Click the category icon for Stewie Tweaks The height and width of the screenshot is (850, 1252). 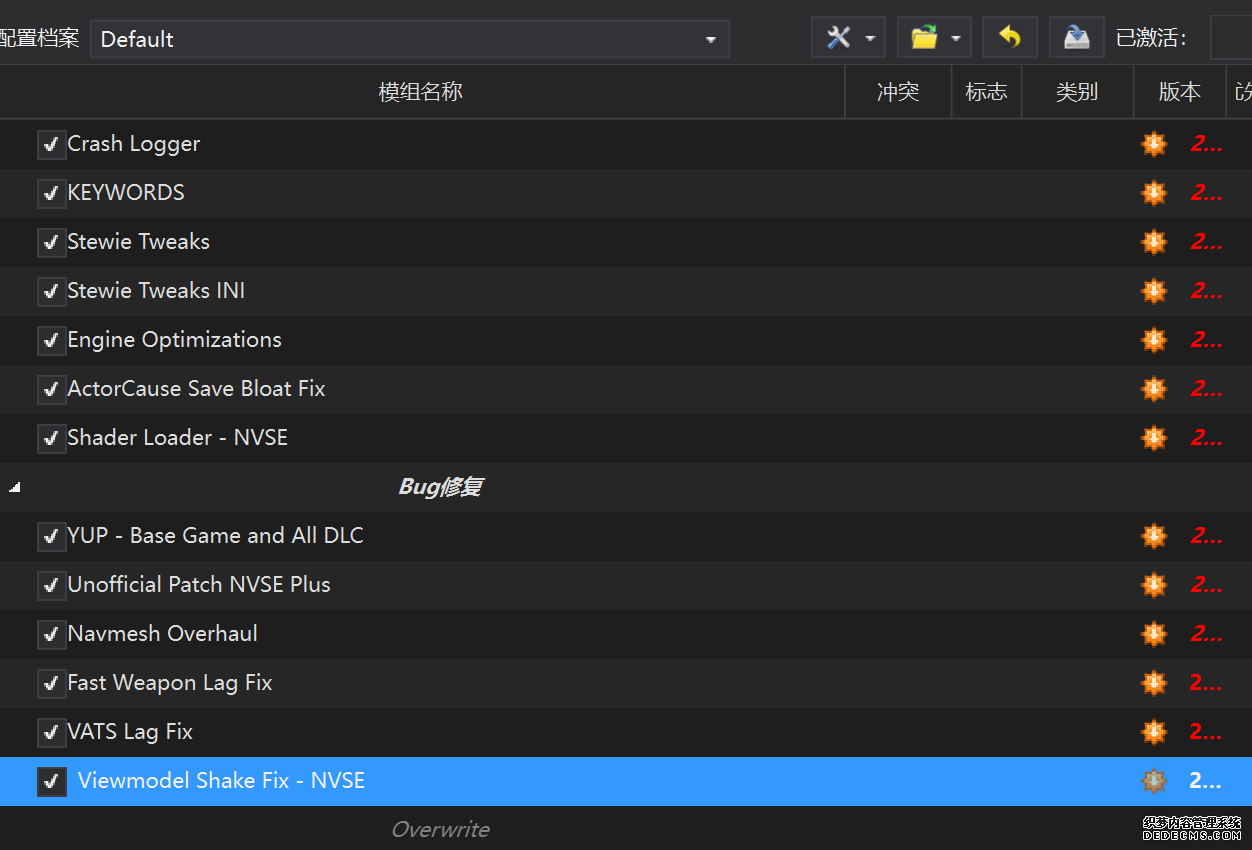[1154, 242]
